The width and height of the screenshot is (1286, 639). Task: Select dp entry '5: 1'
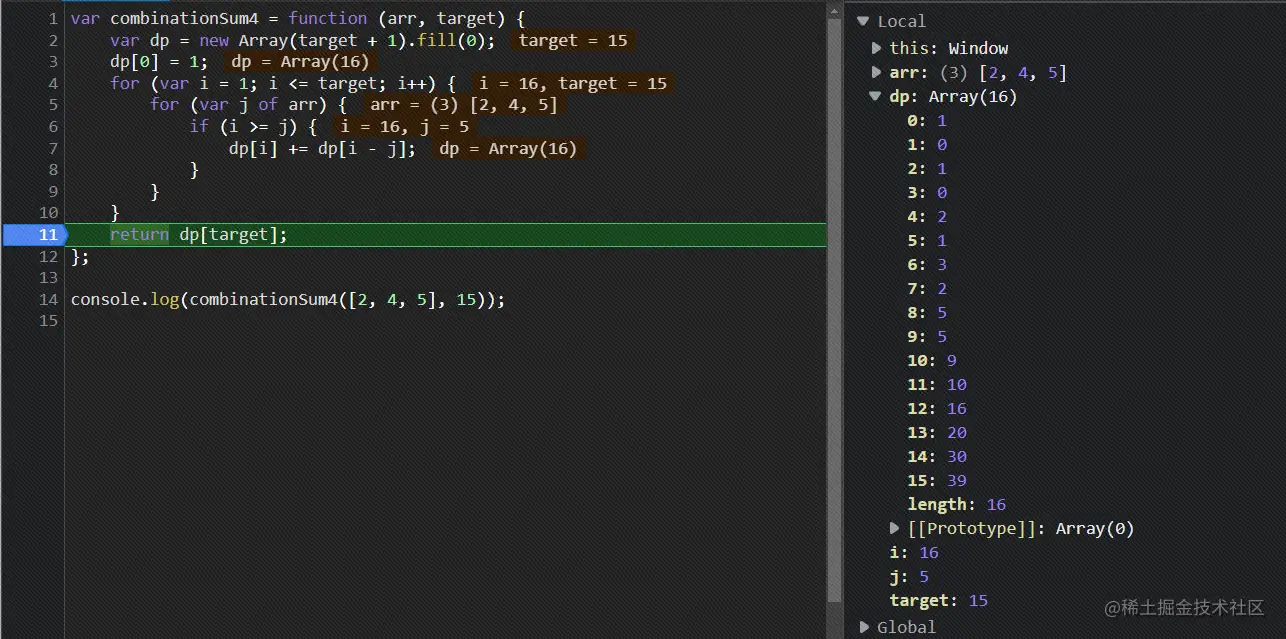pos(927,240)
